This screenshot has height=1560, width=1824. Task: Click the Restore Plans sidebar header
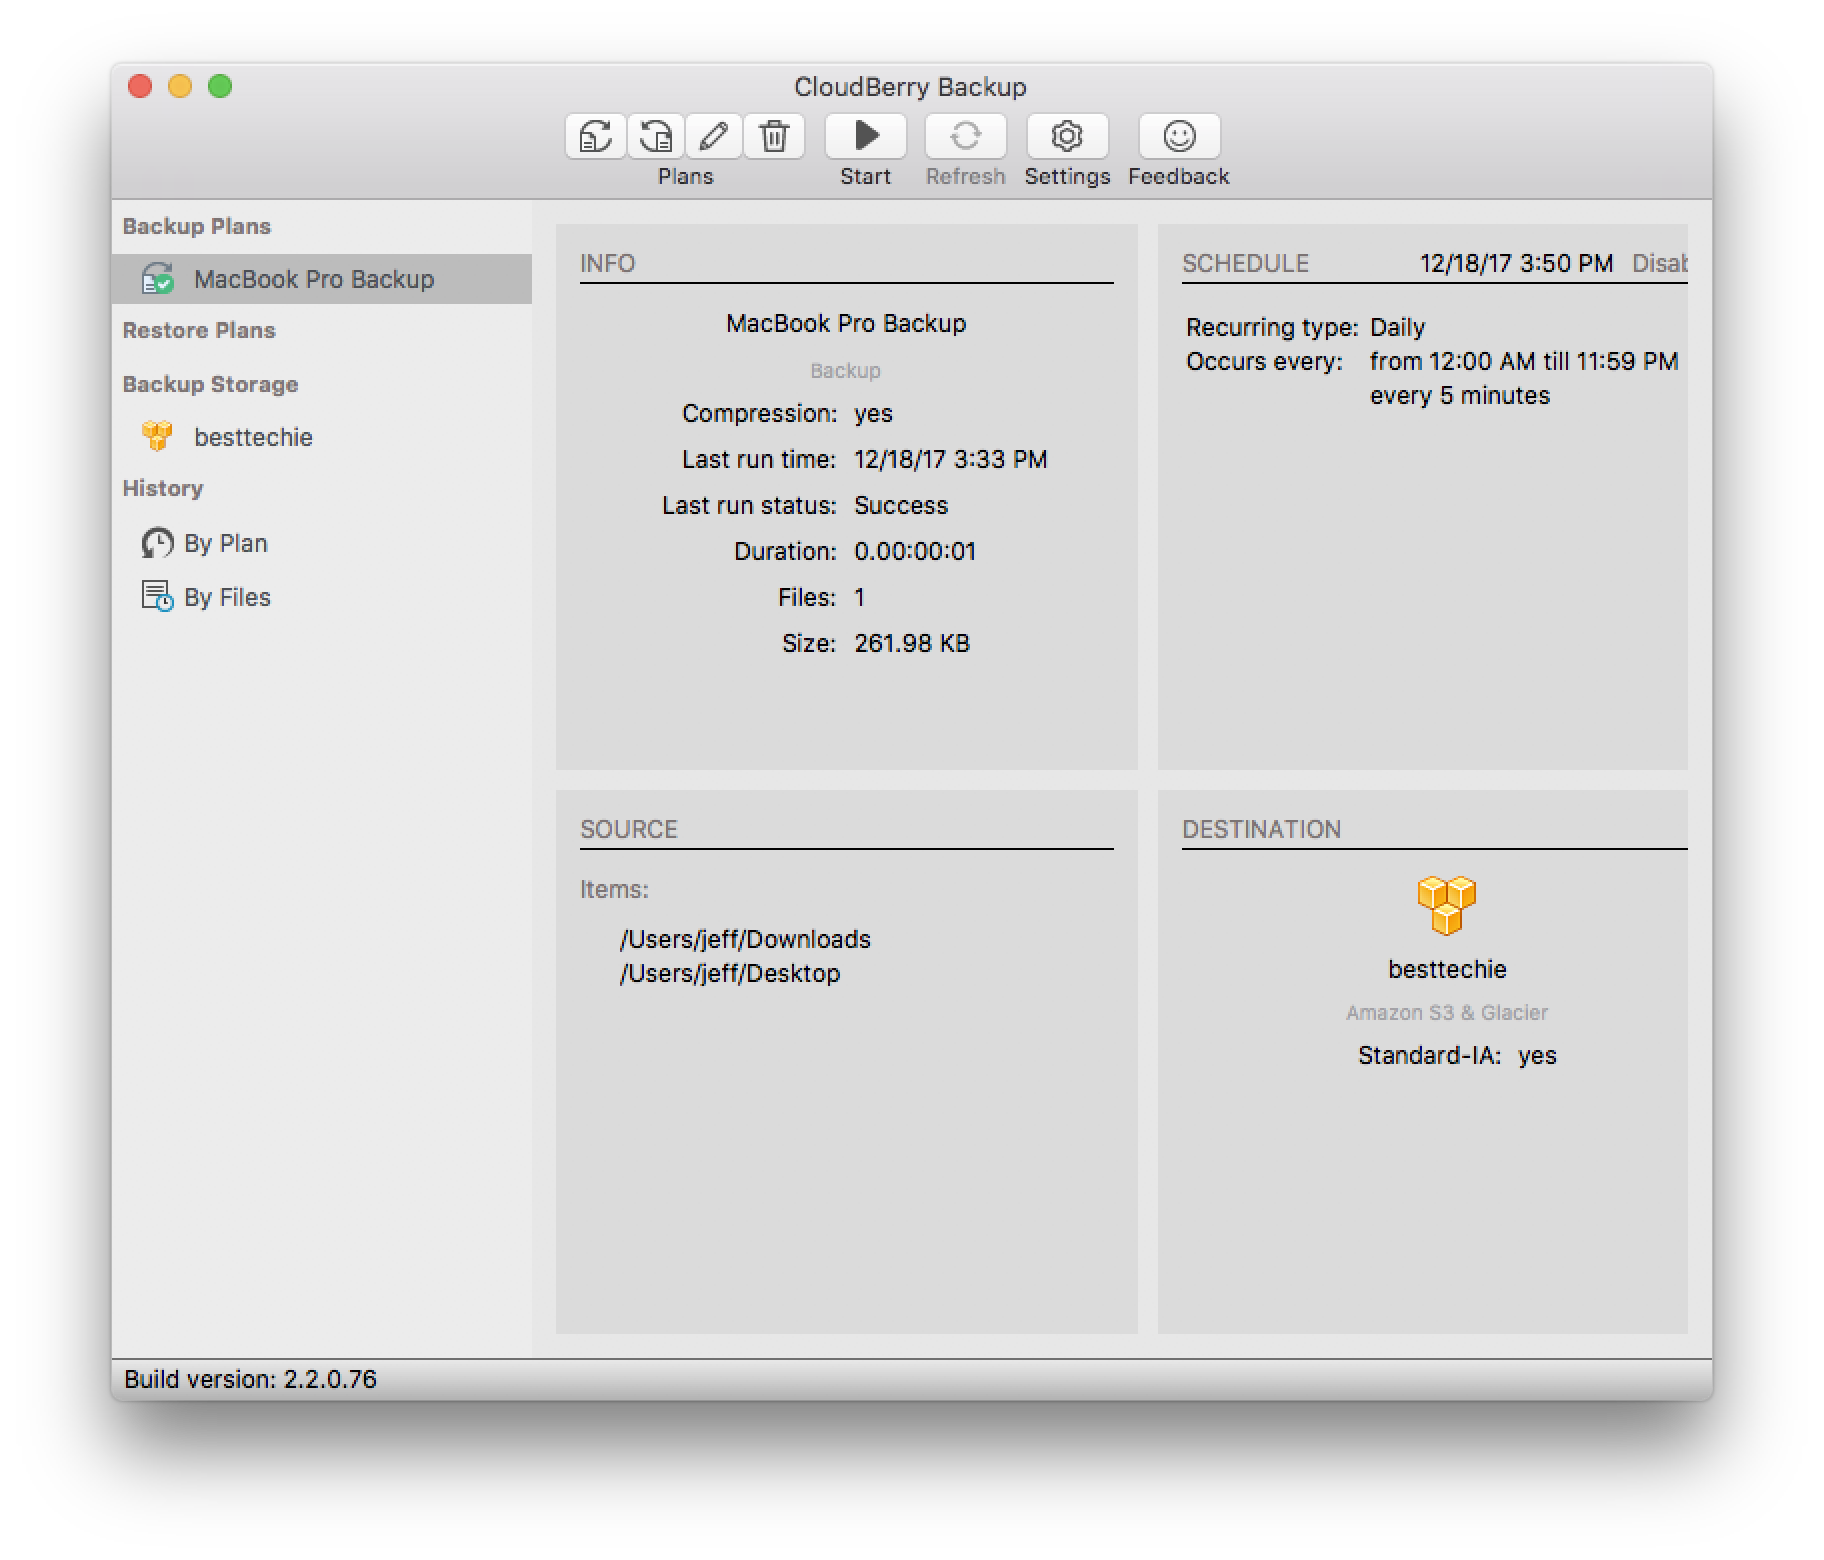(x=199, y=330)
